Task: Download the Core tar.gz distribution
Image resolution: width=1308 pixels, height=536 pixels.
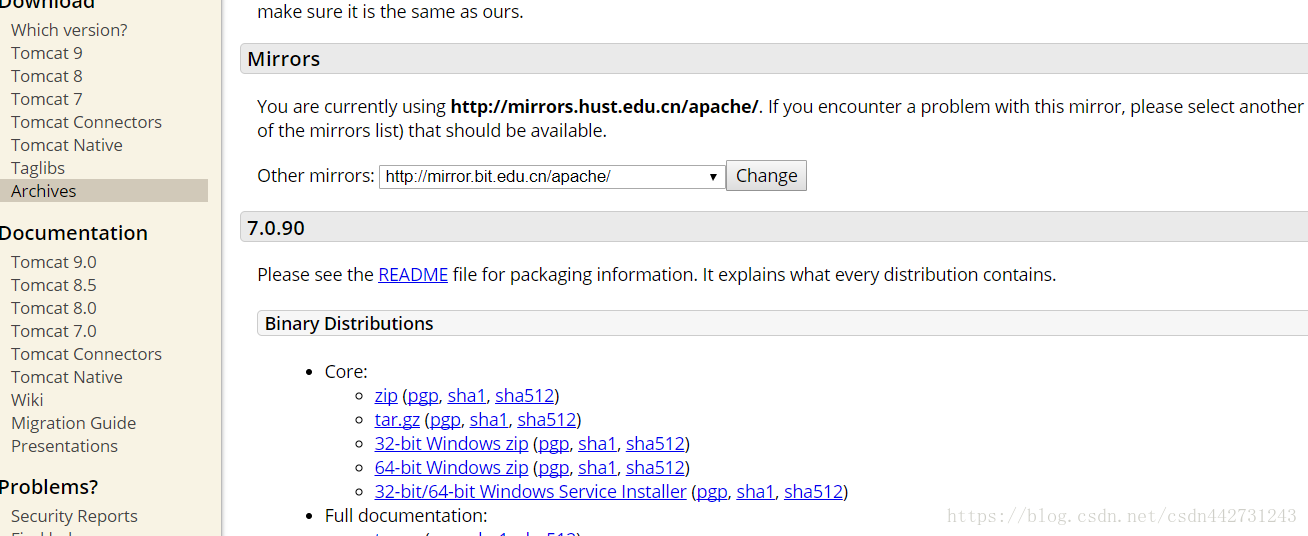Action: click(x=397, y=419)
